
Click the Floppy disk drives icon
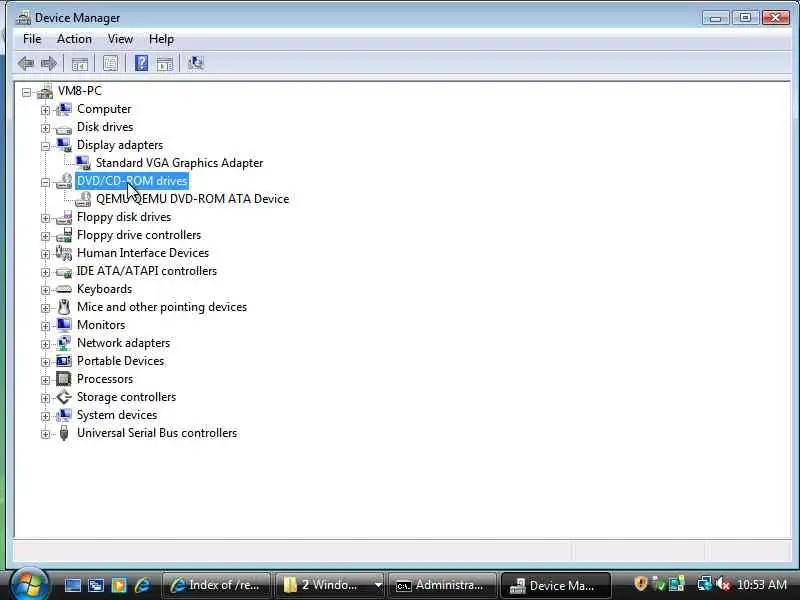[64, 217]
